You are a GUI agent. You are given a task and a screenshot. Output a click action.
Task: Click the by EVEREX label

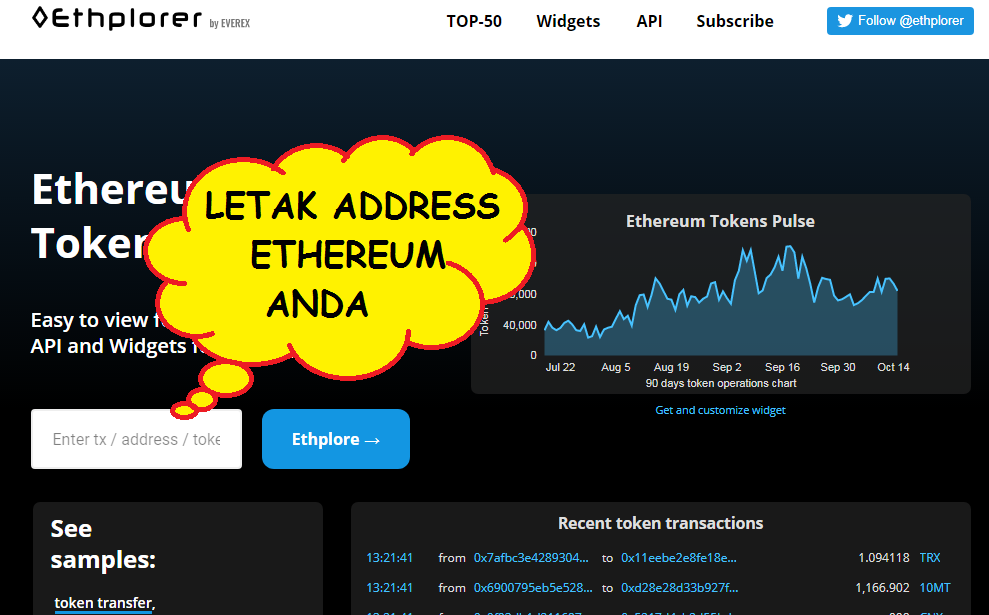pos(230,23)
